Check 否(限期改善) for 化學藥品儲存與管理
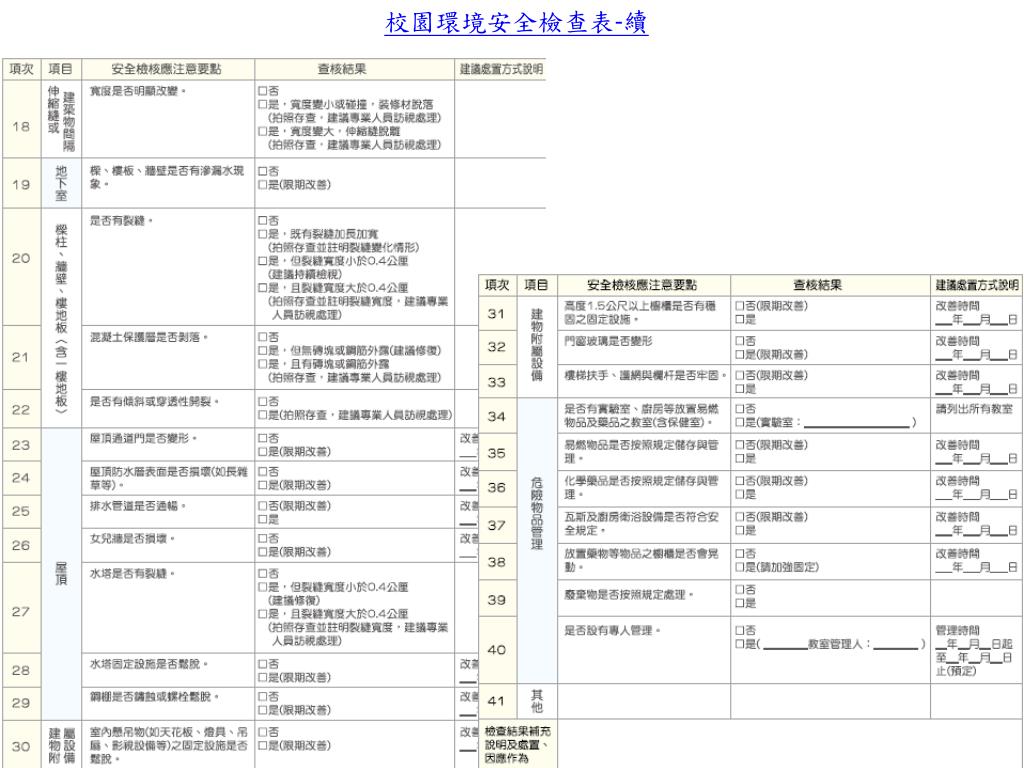Viewport: 1024px width, 768px height. pos(740,481)
